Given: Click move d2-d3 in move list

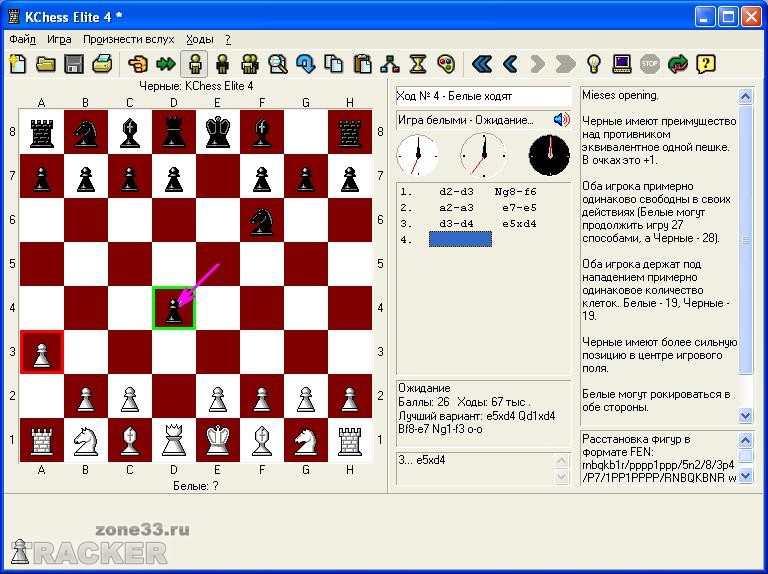Looking at the screenshot, I should click(456, 191).
